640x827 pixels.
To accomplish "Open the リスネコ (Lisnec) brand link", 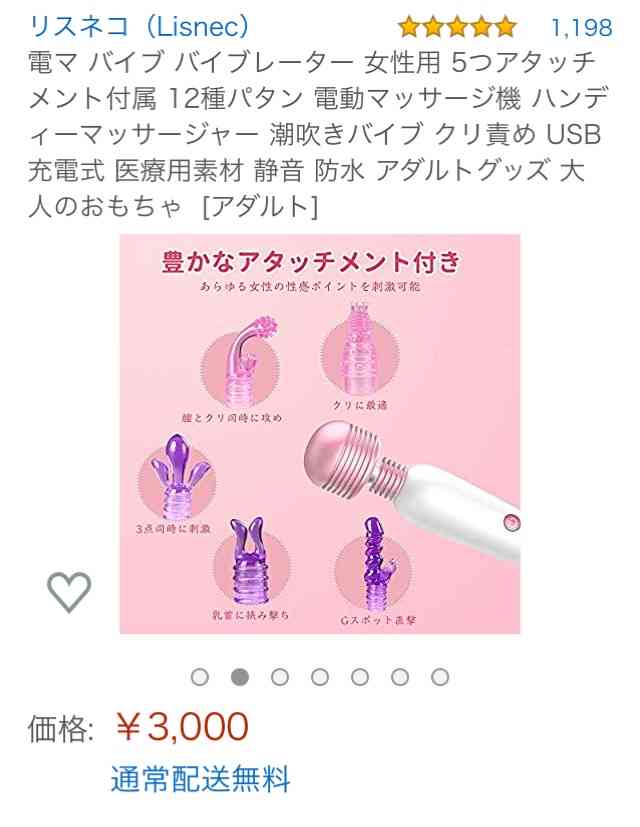I will [139, 26].
